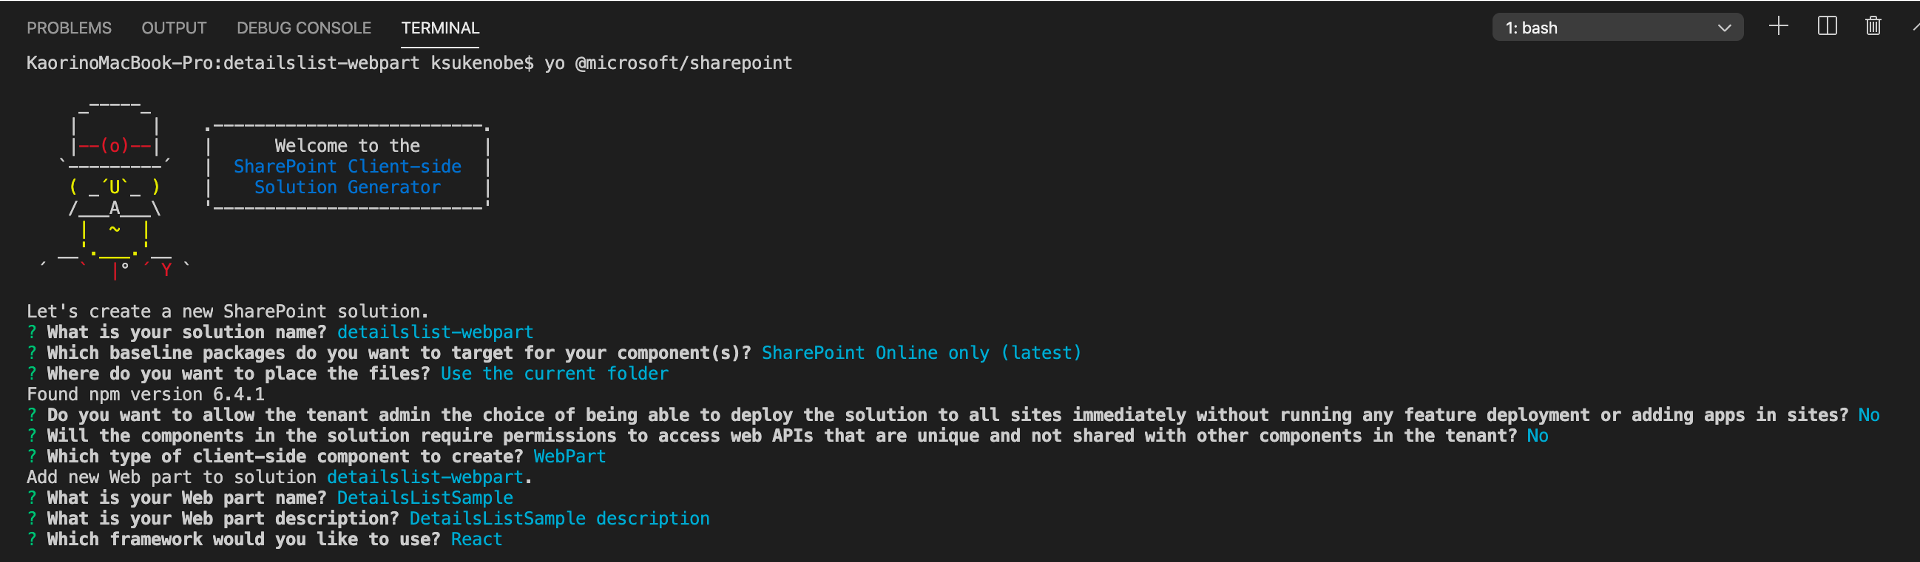This screenshot has height=562, width=1920.
Task: Click the 'React' framework answer
Action: [x=476, y=539]
